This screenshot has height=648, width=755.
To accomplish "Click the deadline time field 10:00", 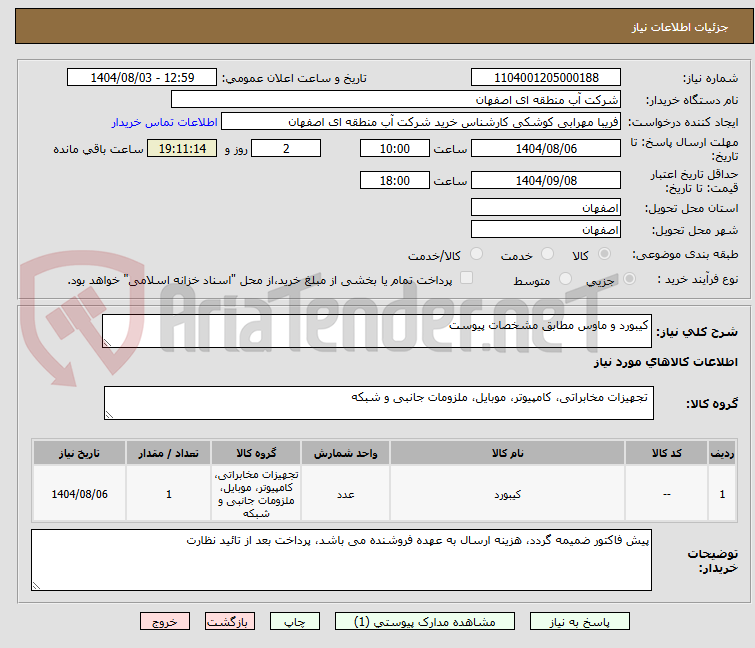I will click(395, 148).
